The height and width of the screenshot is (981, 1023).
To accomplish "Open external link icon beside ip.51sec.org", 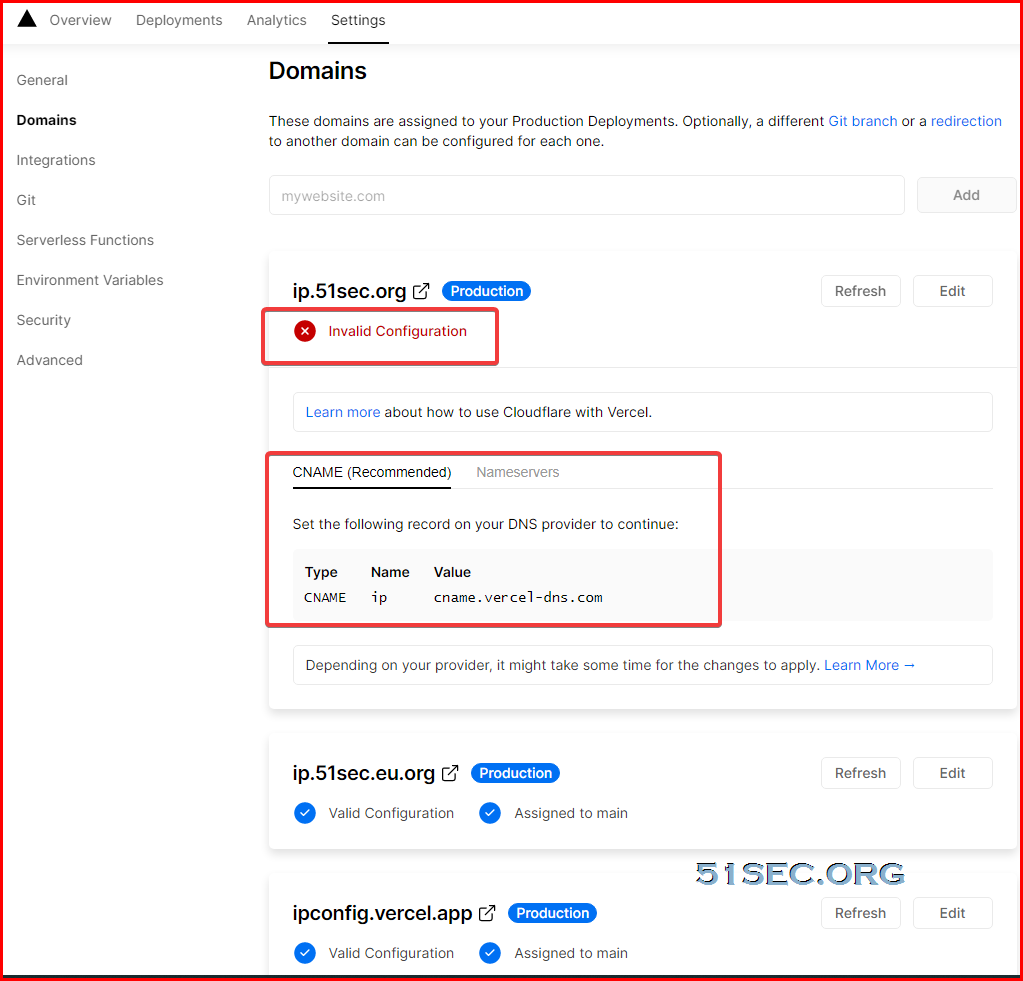I will click(x=421, y=291).
